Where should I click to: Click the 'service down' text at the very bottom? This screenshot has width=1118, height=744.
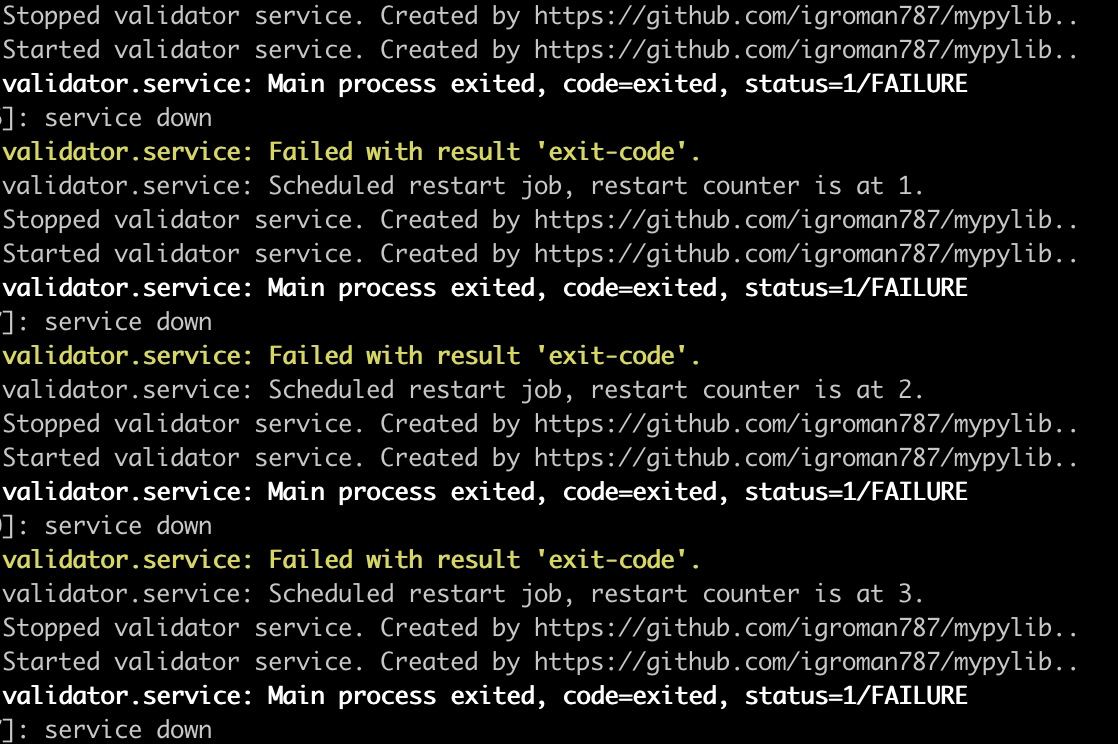pyautogui.click(x=128, y=730)
